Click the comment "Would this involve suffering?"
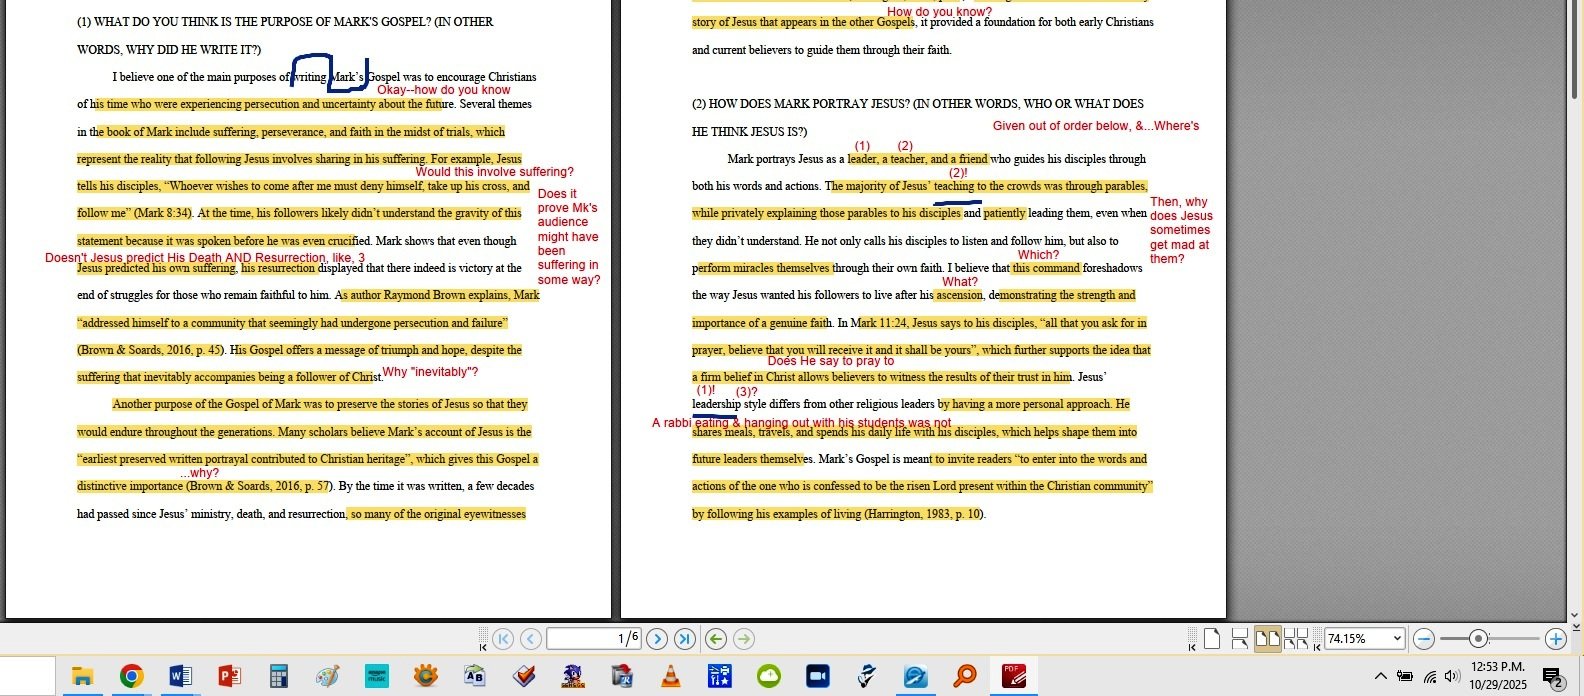Viewport: 1584px width, 696px height. click(494, 172)
